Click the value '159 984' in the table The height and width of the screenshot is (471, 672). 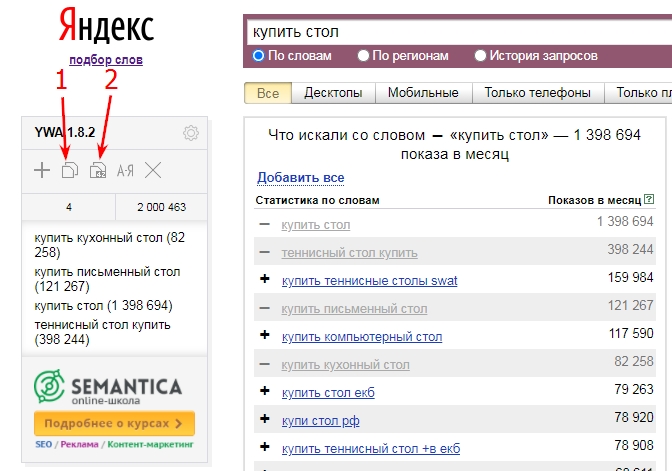pyautogui.click(x=630, y=277)
